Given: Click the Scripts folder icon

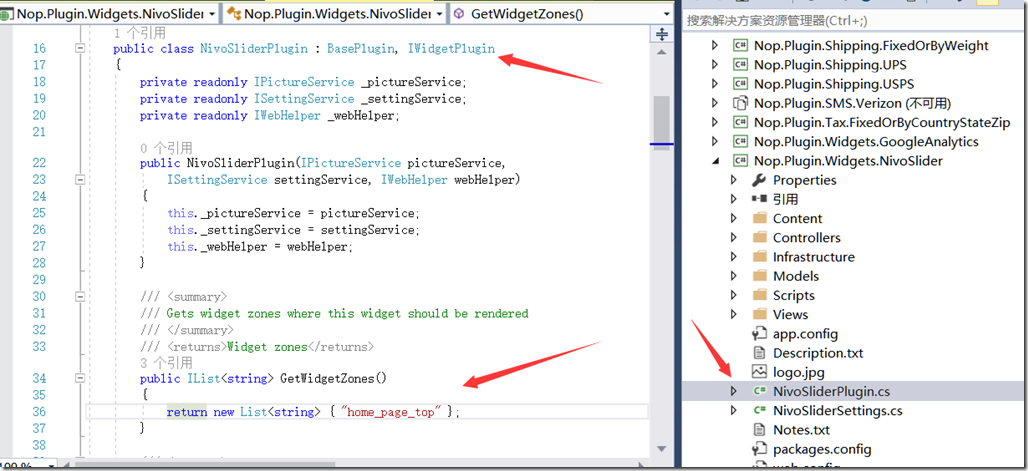Looking at the screenshot, I should tap(759, 295).
